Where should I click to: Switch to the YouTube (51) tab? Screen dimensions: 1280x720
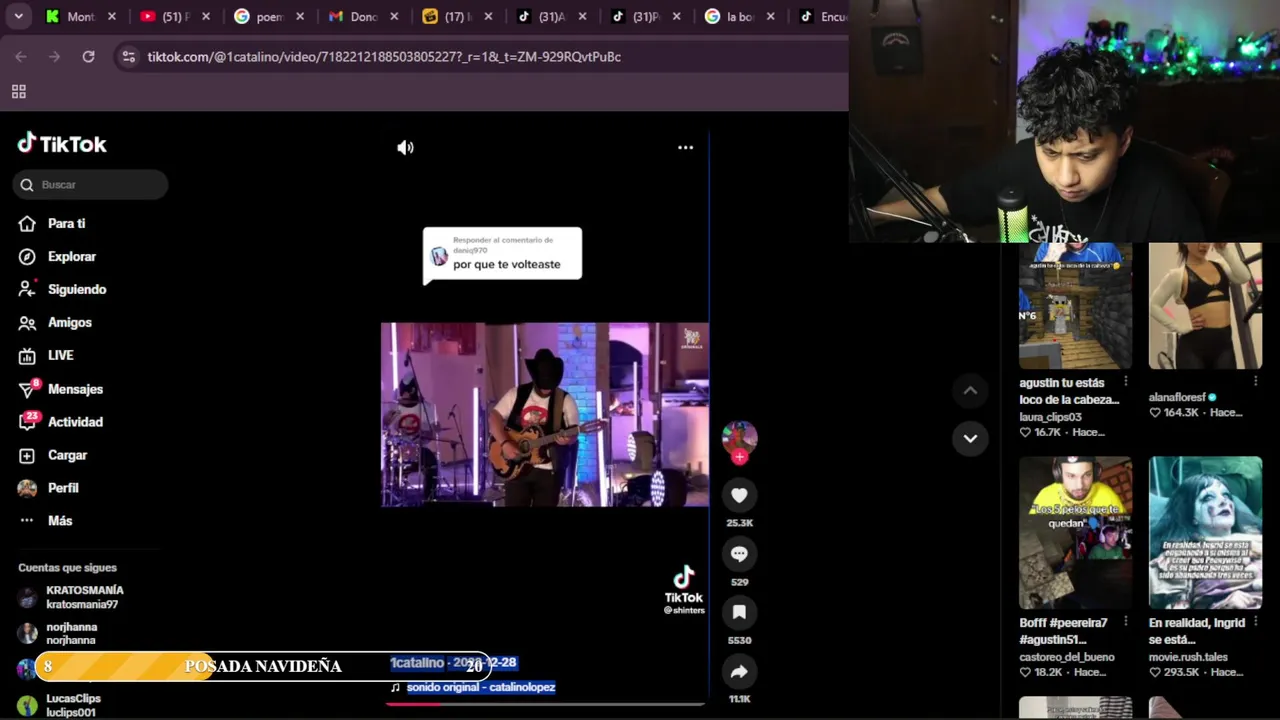point(176,17)
